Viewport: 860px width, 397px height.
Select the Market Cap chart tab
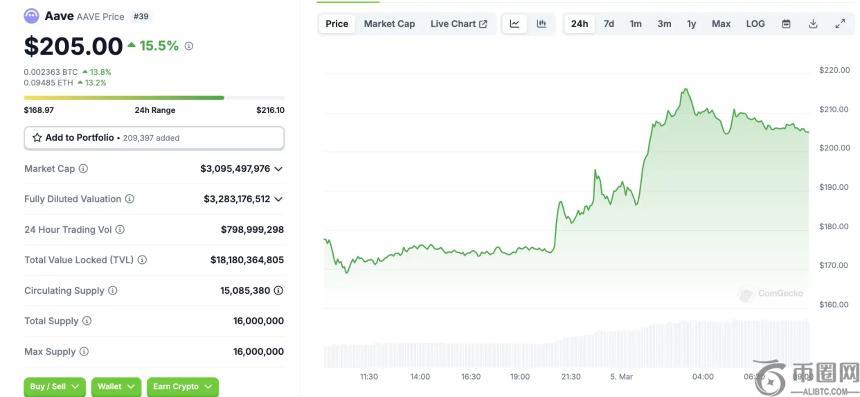(389, 24)
